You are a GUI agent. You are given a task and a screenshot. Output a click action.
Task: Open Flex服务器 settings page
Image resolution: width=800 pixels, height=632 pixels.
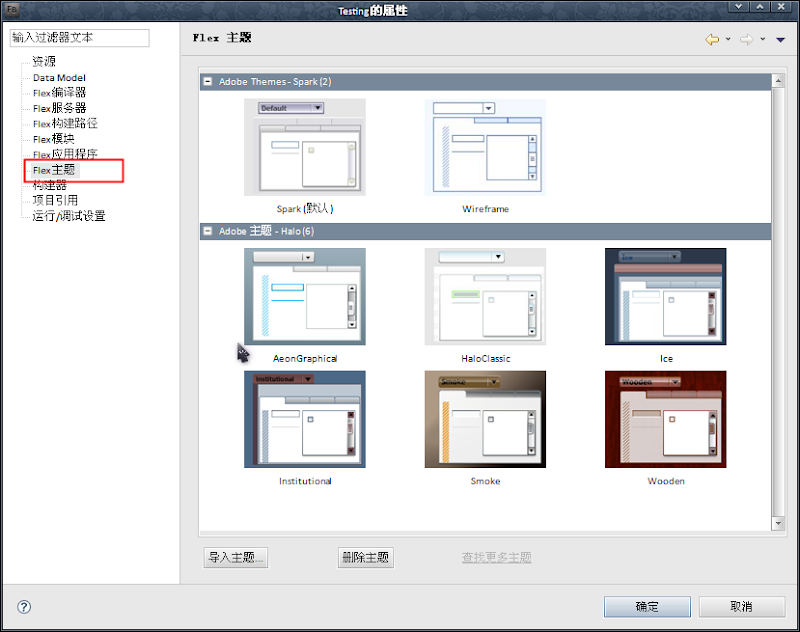pos(59,108)
